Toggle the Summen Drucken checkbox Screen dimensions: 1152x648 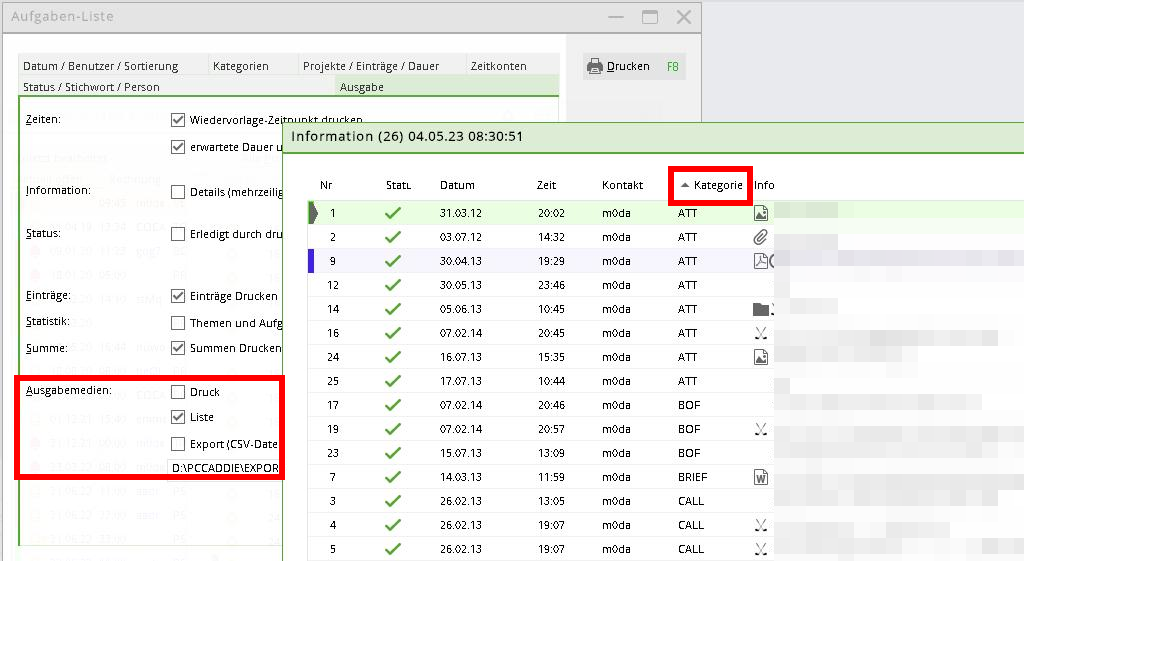(x=178, y=348)
